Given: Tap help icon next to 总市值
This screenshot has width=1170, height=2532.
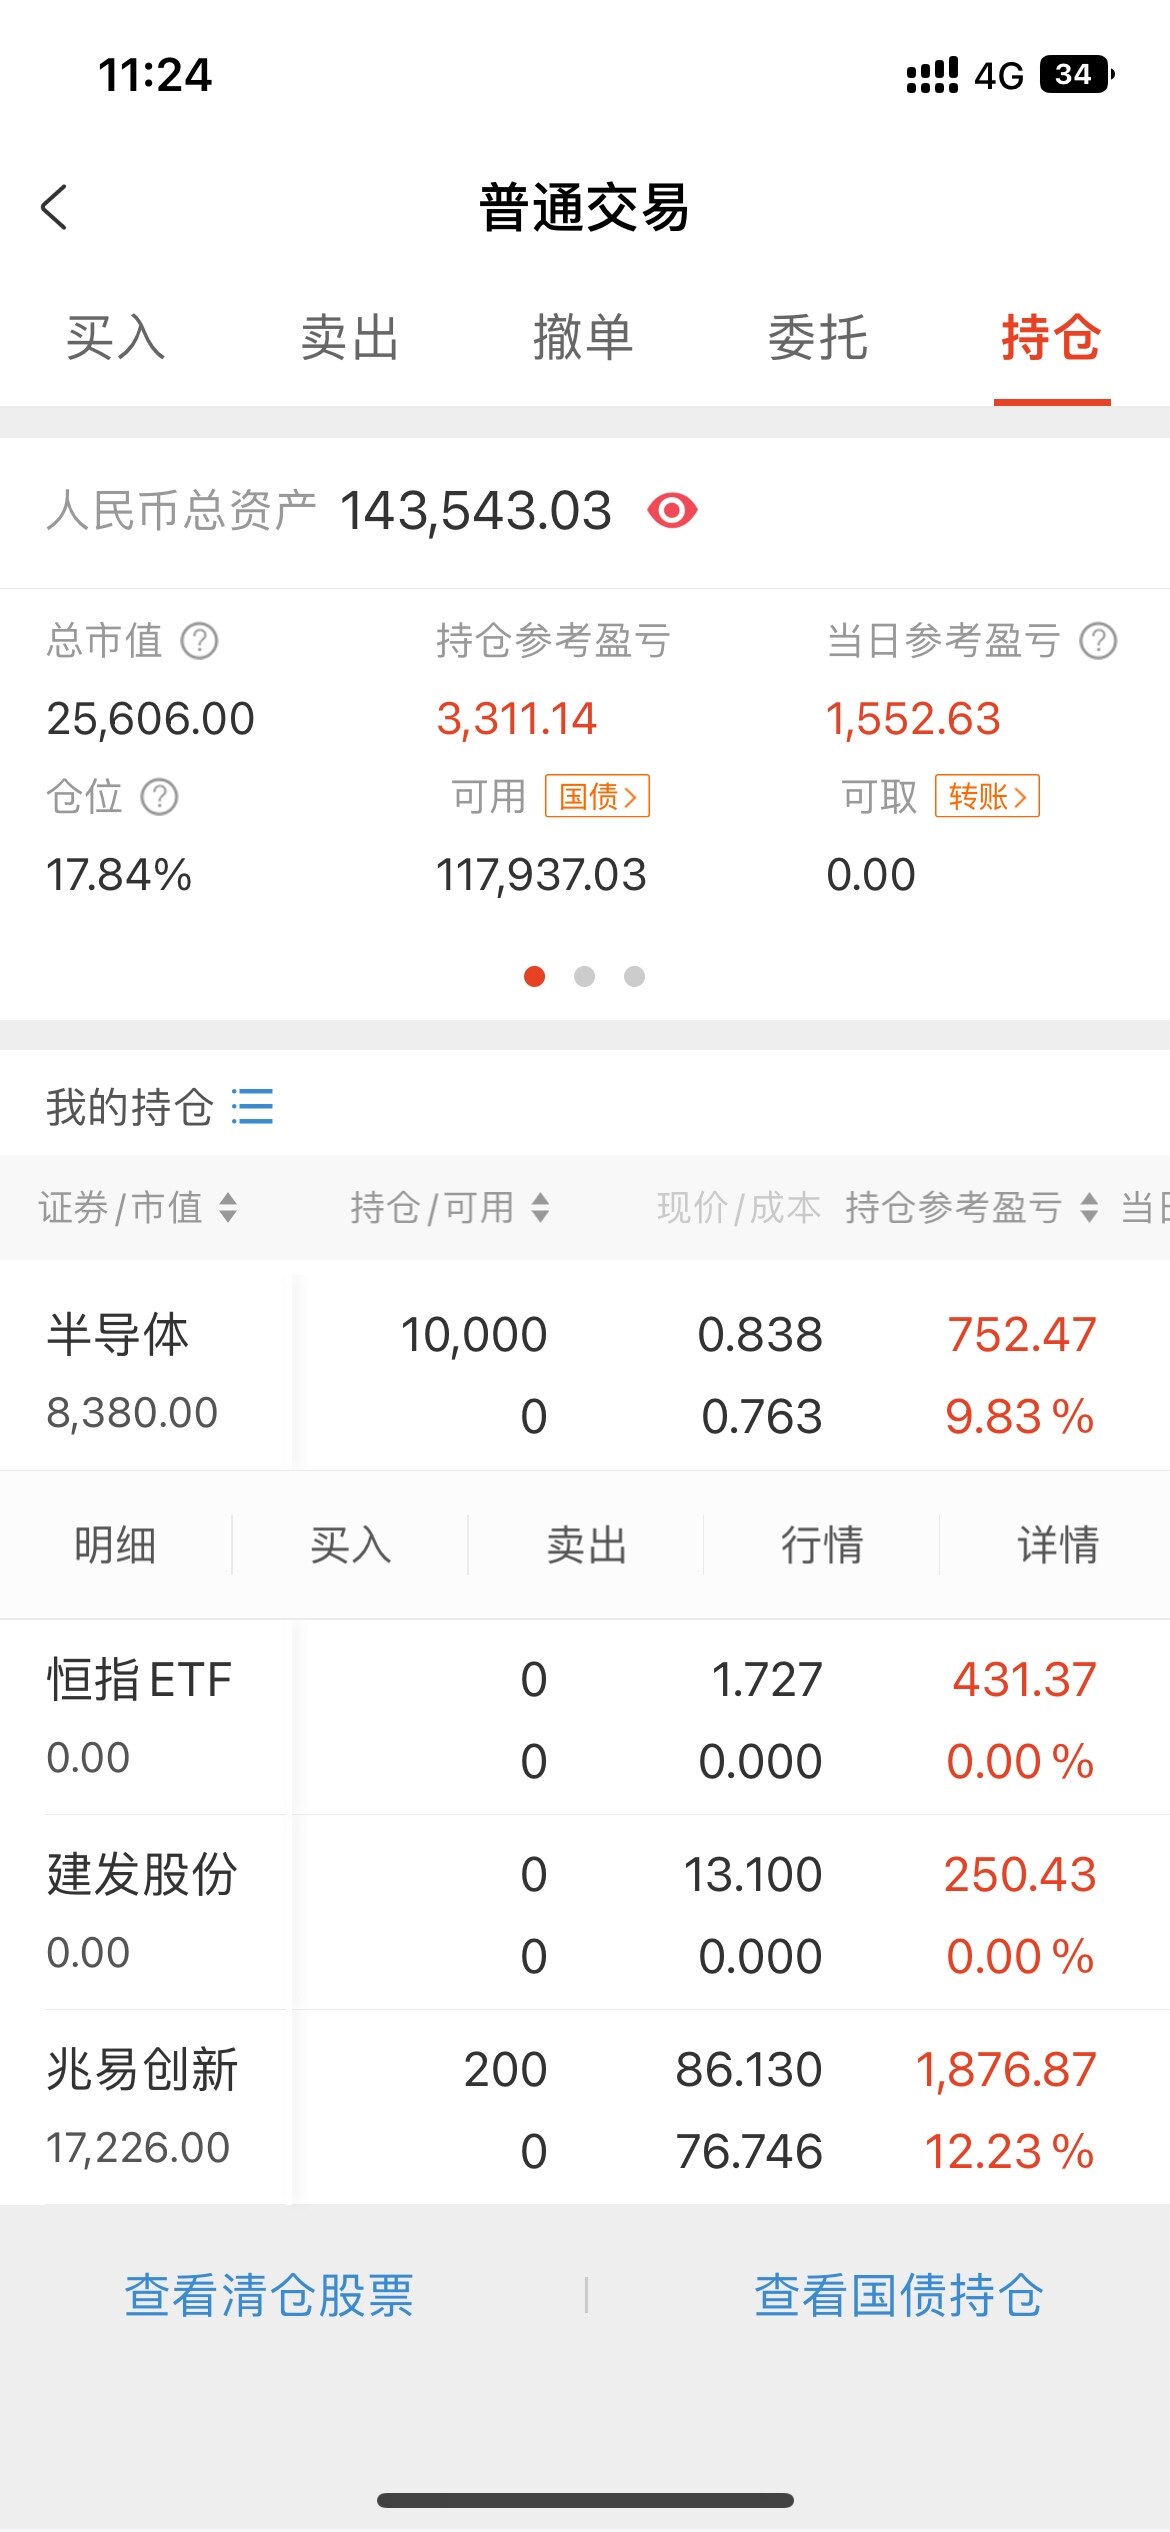Looking at the screenshot, I should pyautogui.click(x=199, y=641).
